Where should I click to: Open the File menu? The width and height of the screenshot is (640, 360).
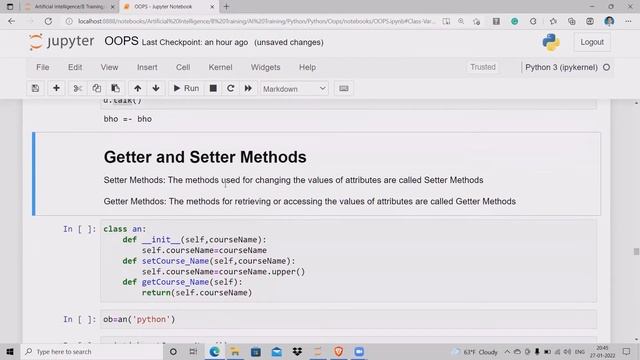click(43, 67)
